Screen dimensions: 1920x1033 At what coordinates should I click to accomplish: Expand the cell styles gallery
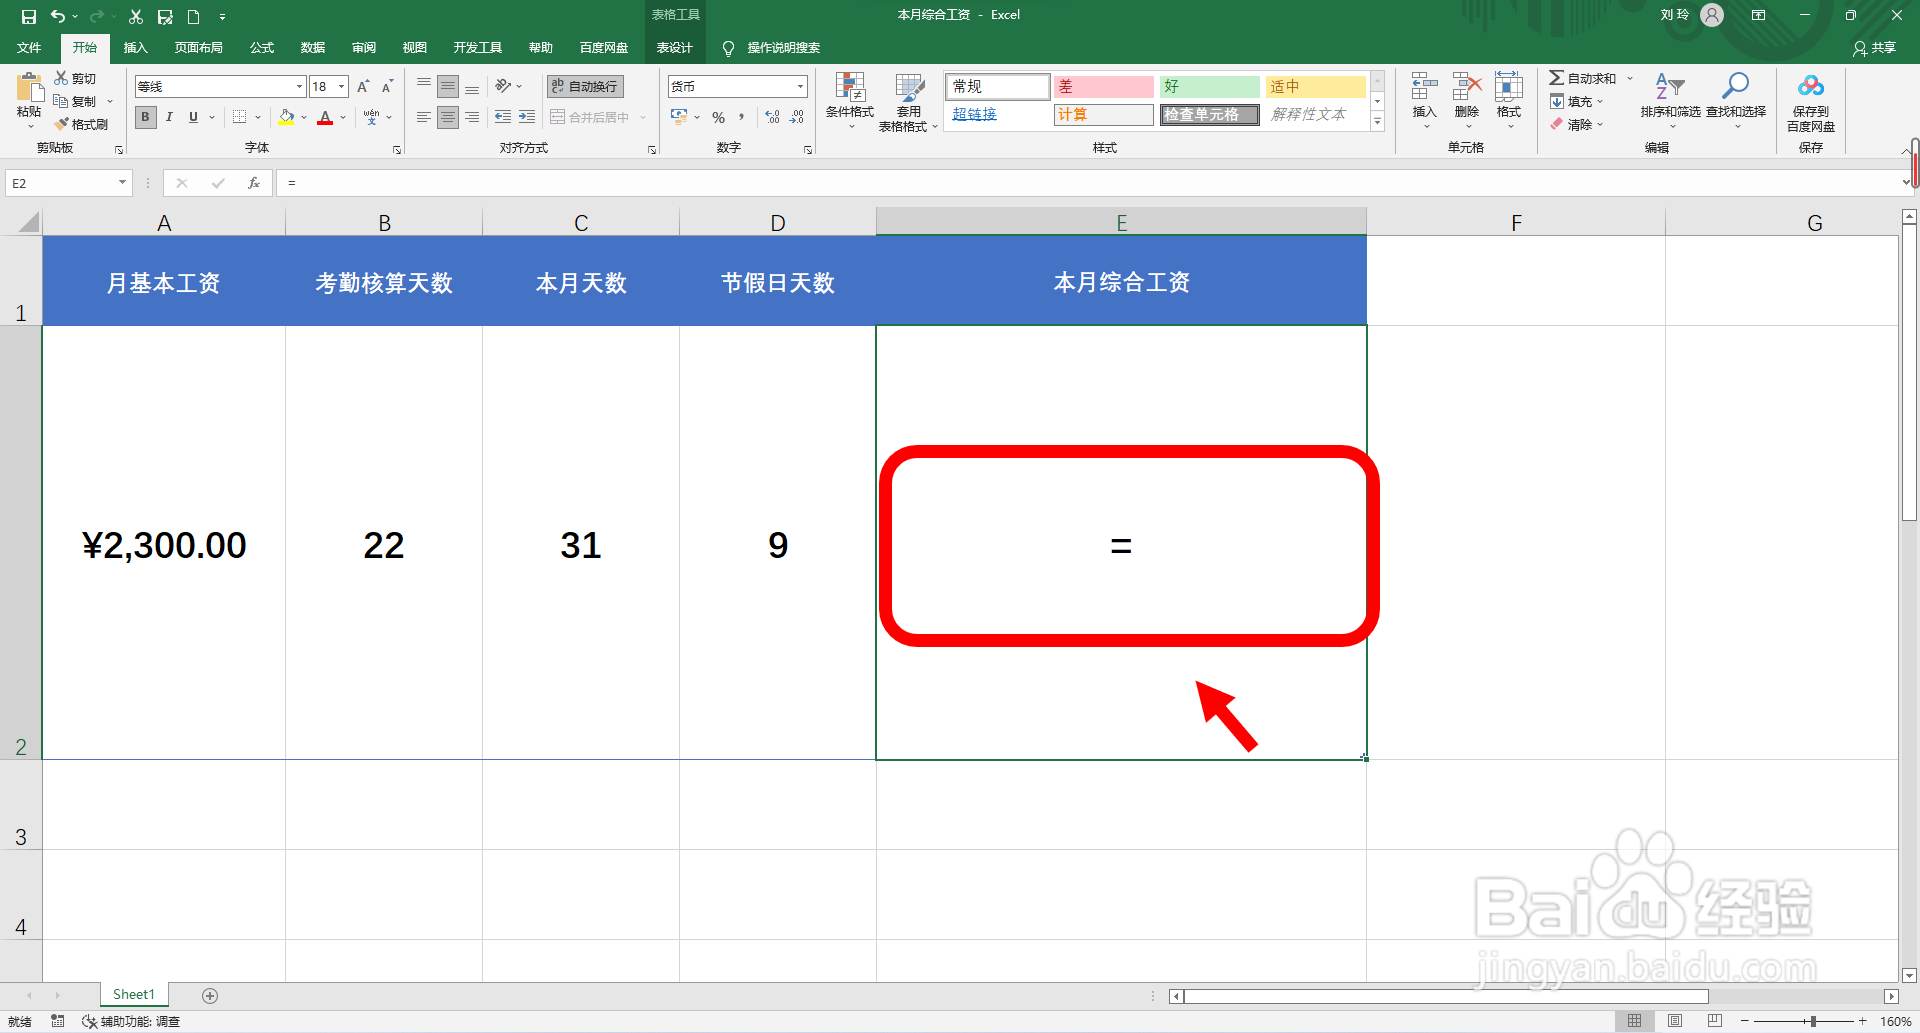(1377, 122)
